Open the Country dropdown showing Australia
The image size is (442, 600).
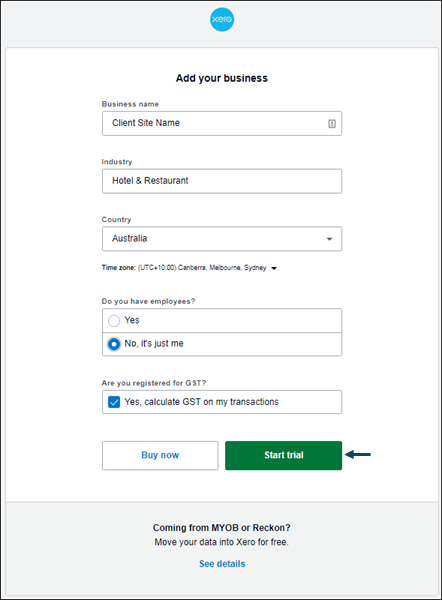[x=222, y=239]
